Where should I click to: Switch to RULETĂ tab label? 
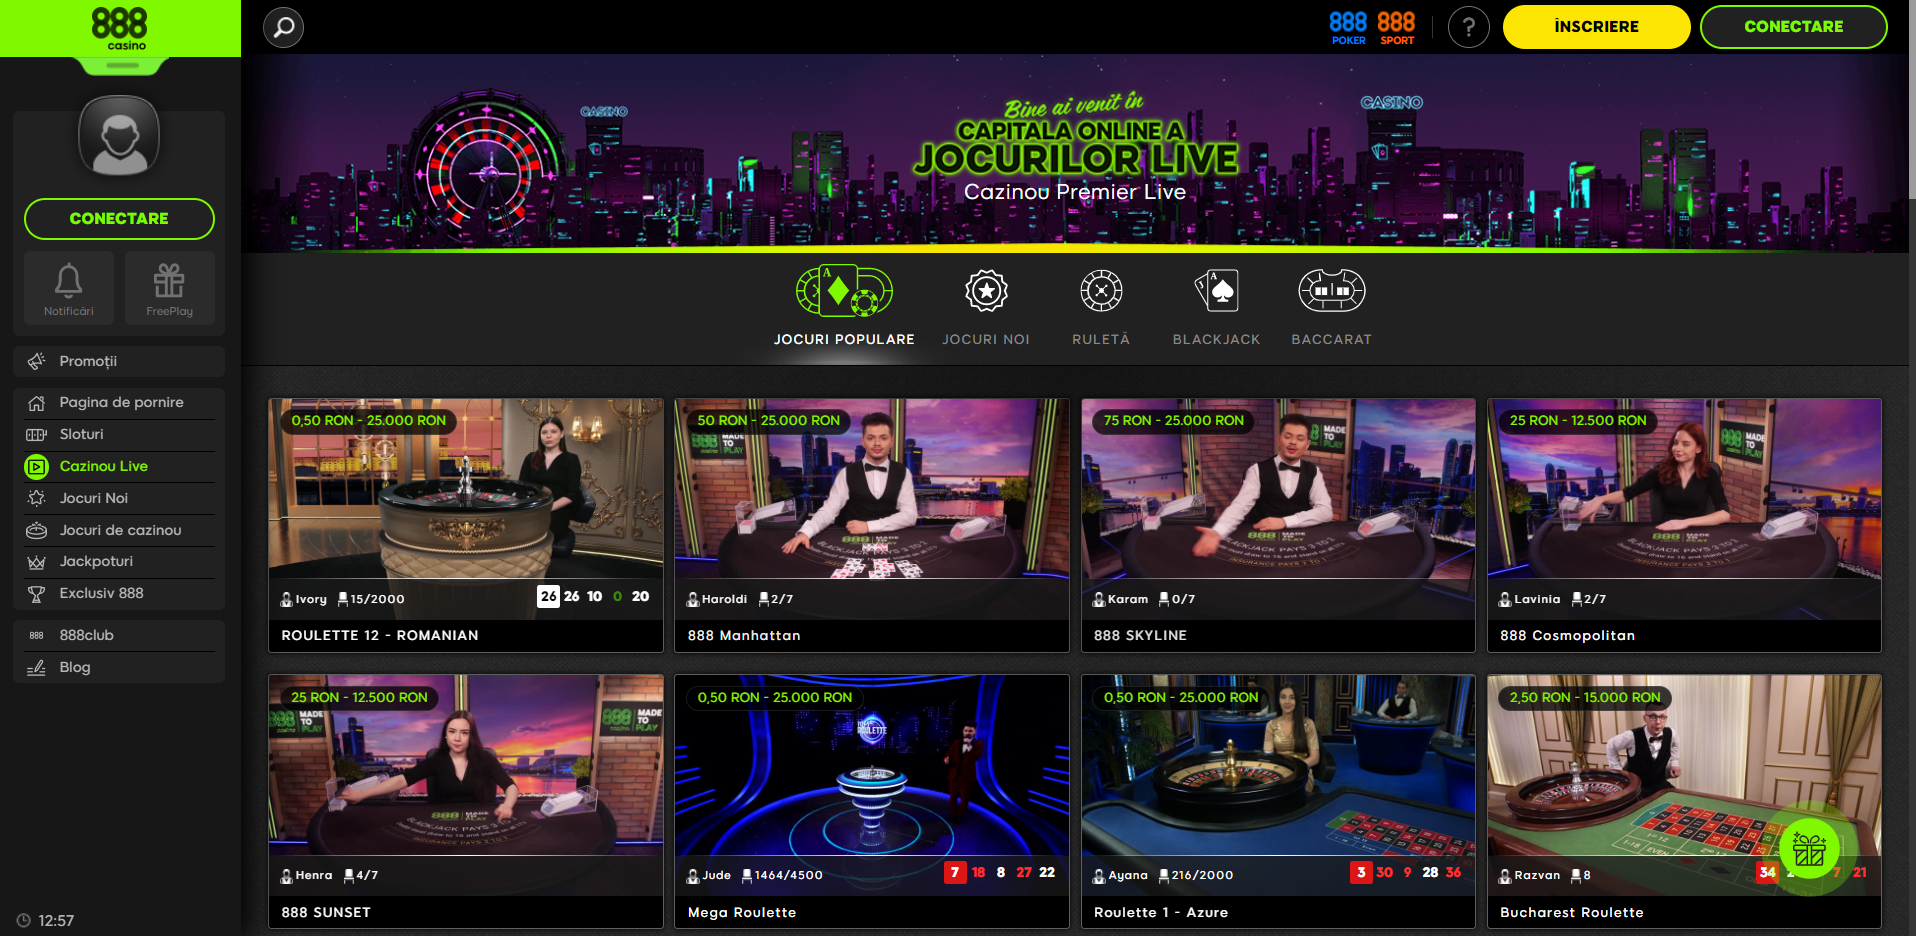click(1101, 340)
